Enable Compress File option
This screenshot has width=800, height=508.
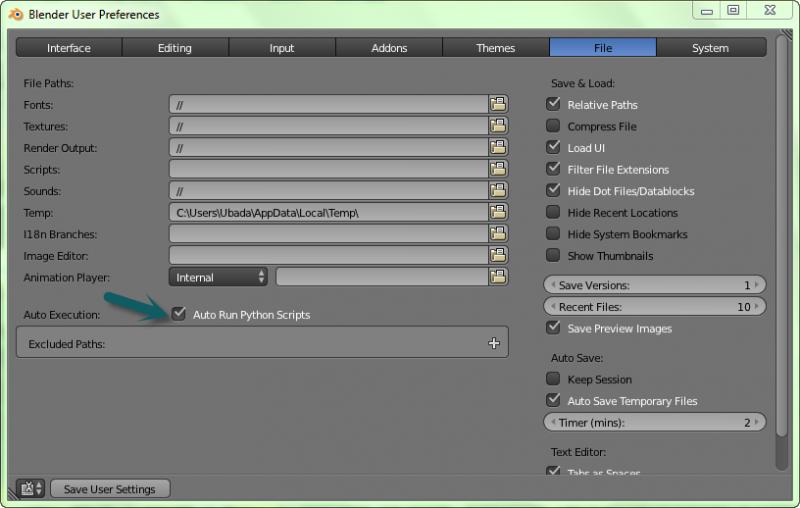pyautogui.click(x=553, y=125)
